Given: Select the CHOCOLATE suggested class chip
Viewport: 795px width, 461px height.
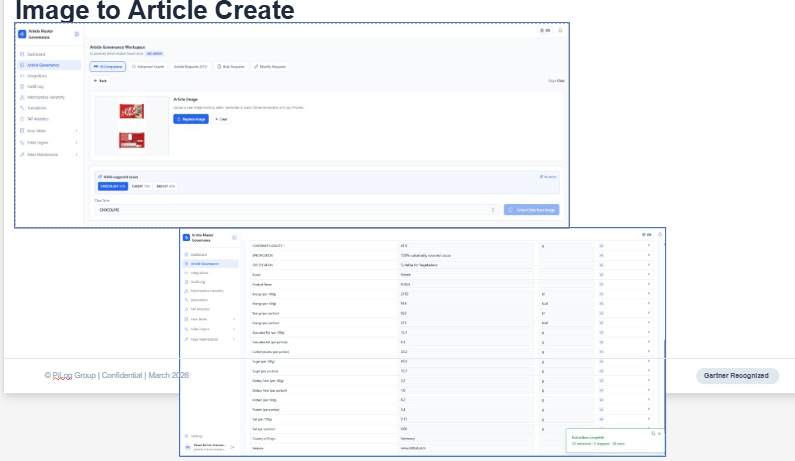Looking at the screenshot, I should click(113, 187).
